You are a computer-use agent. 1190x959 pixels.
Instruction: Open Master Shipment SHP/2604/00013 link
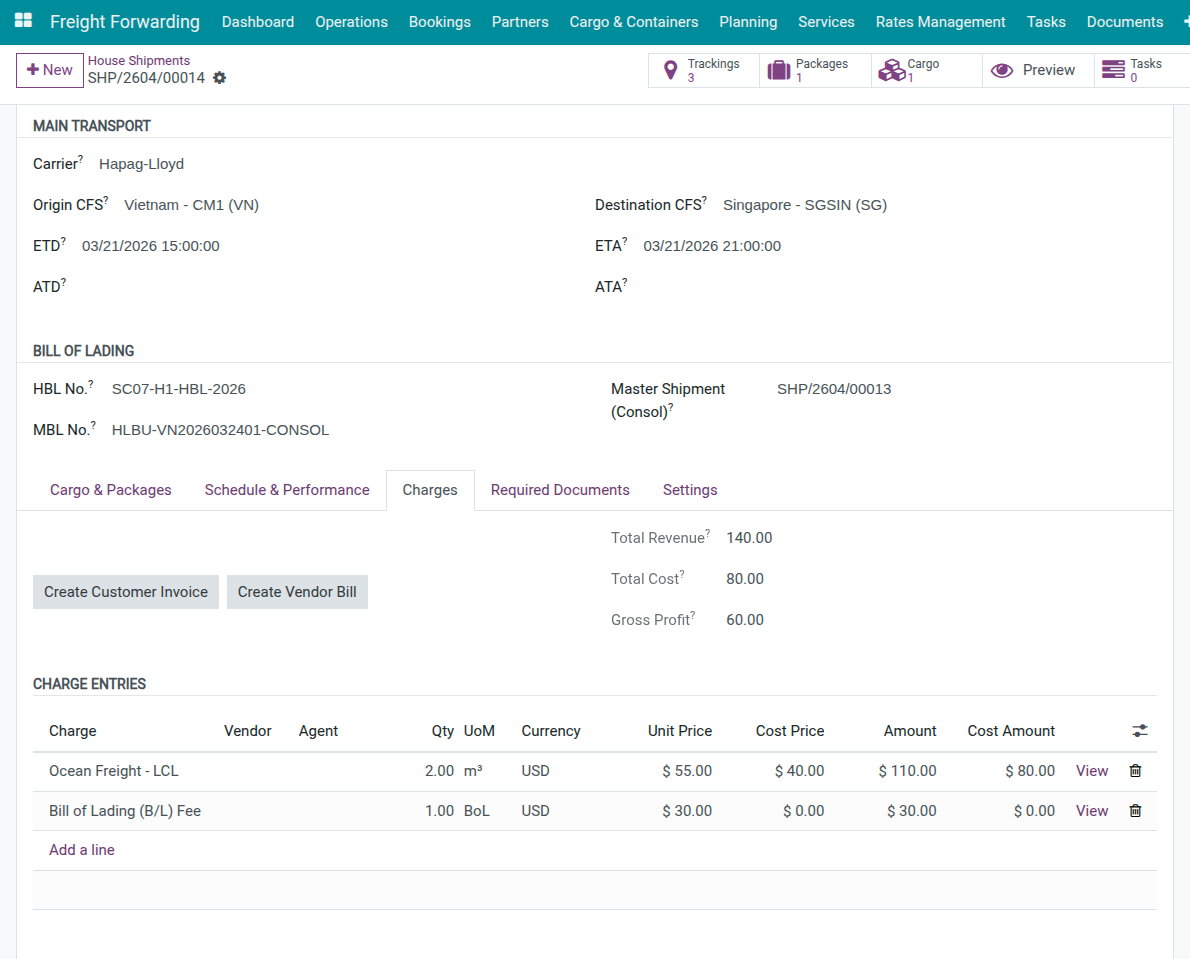(834, 389)
